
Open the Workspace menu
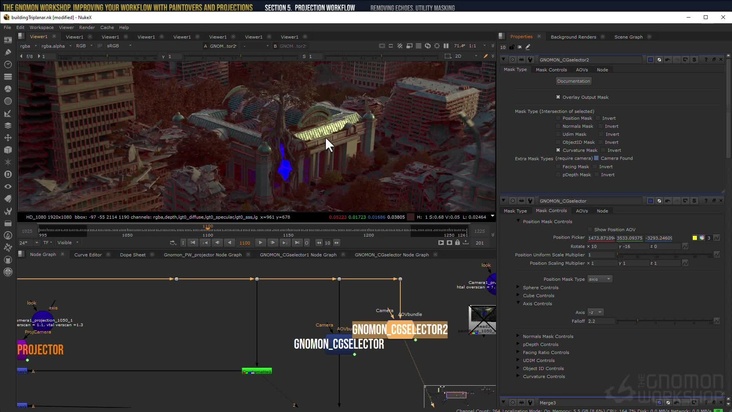(x=41, y=28)
